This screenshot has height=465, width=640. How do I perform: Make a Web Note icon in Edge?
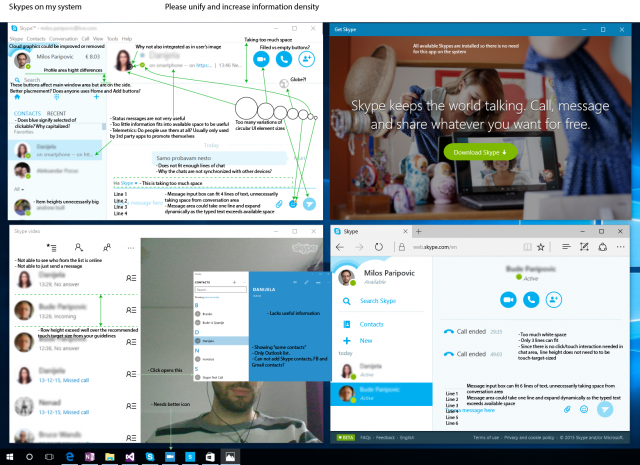(584, 247)
